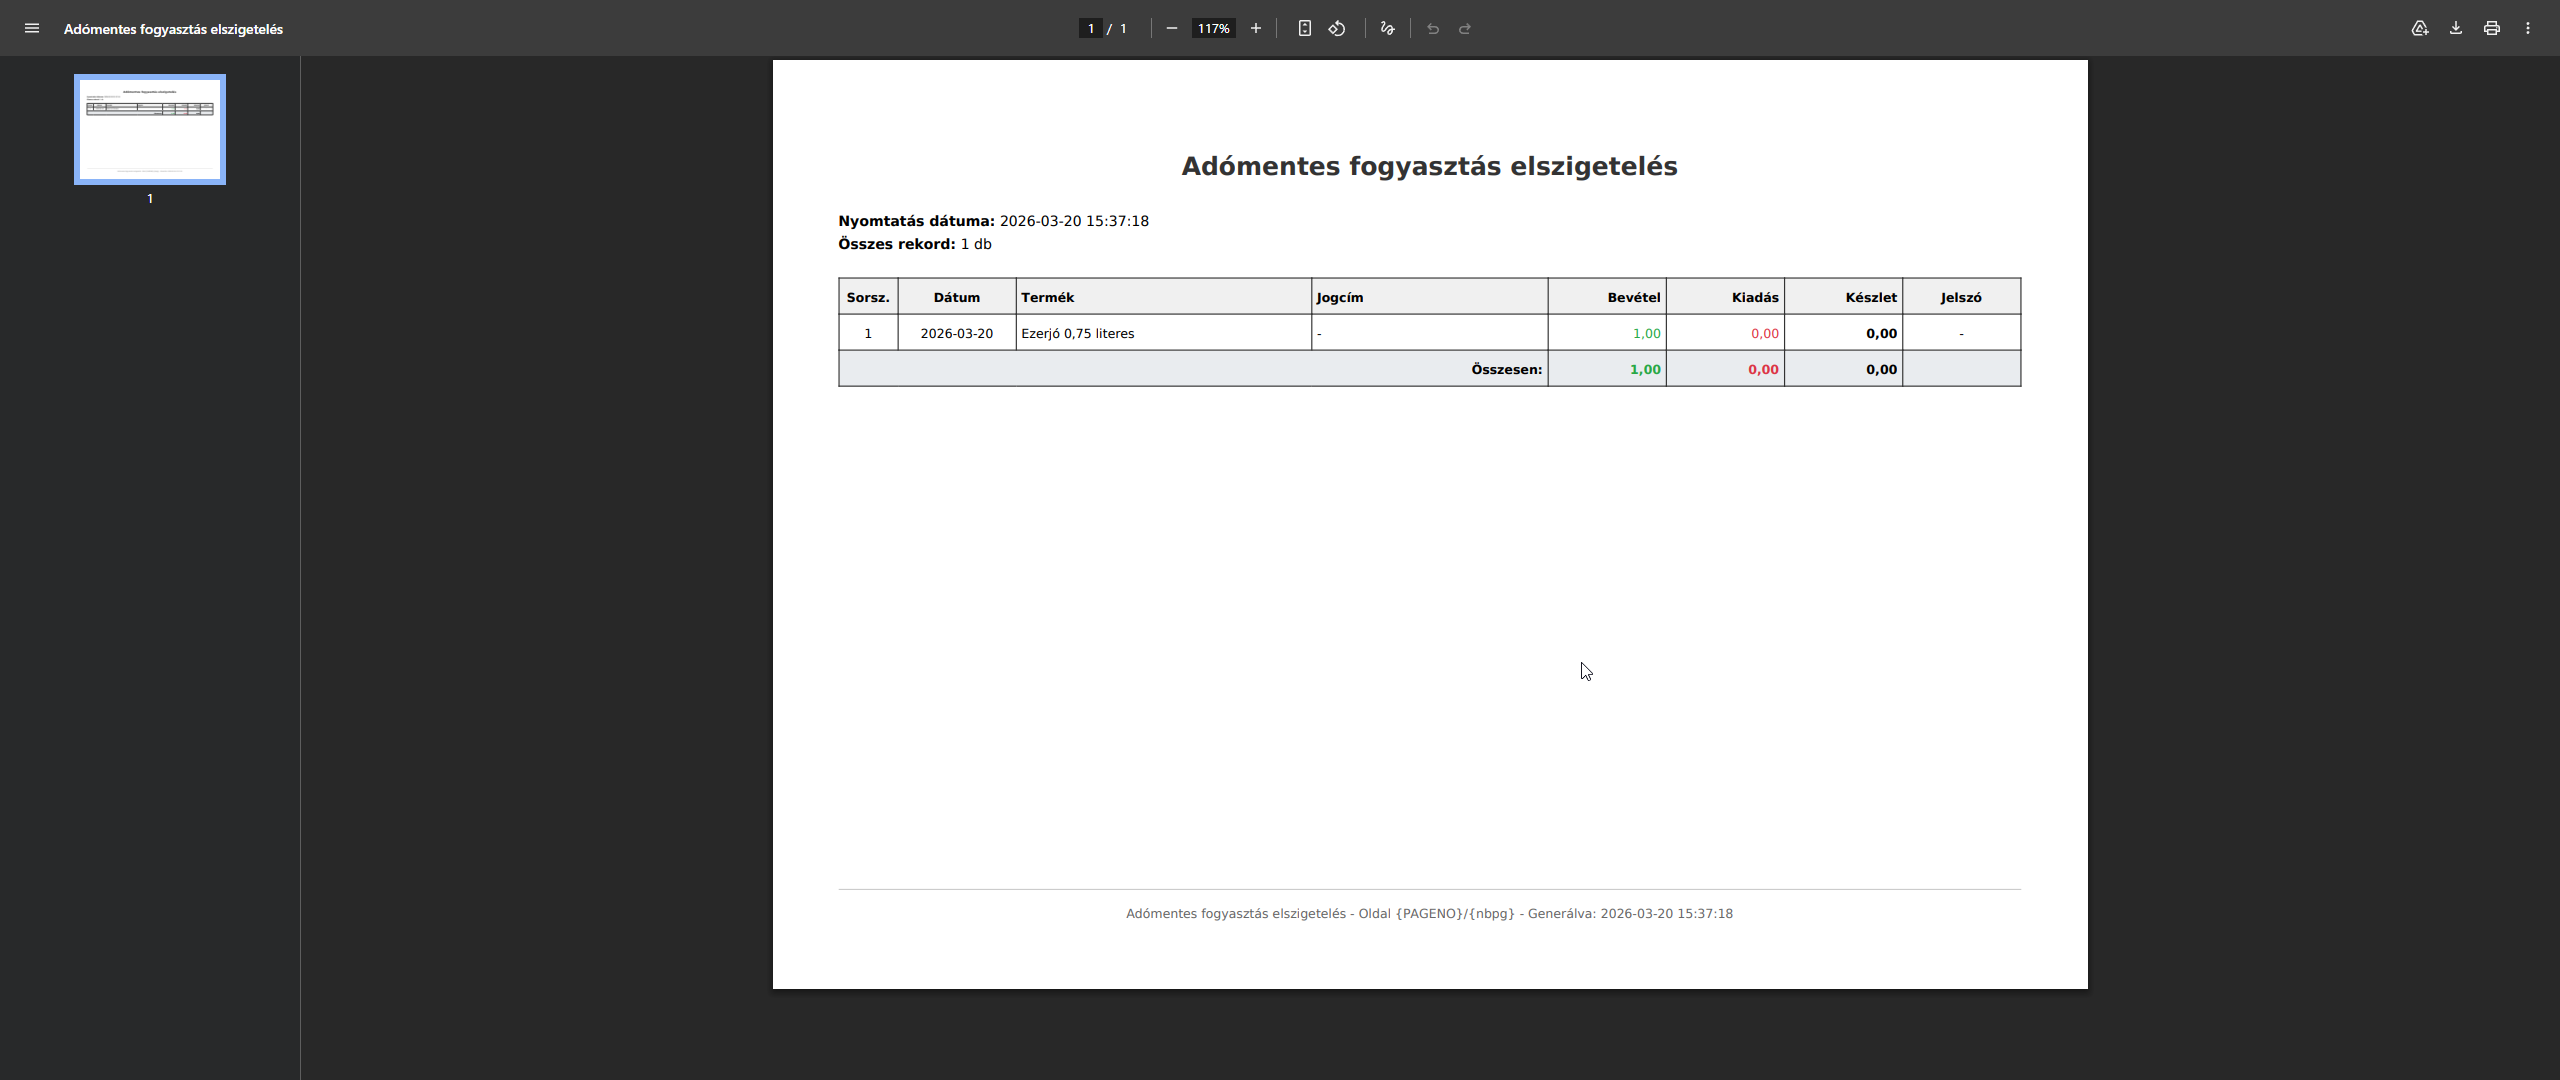Click the Ezerjó 0,75 literes cell
The image size is (2560, 1080).
(1077, 334)
